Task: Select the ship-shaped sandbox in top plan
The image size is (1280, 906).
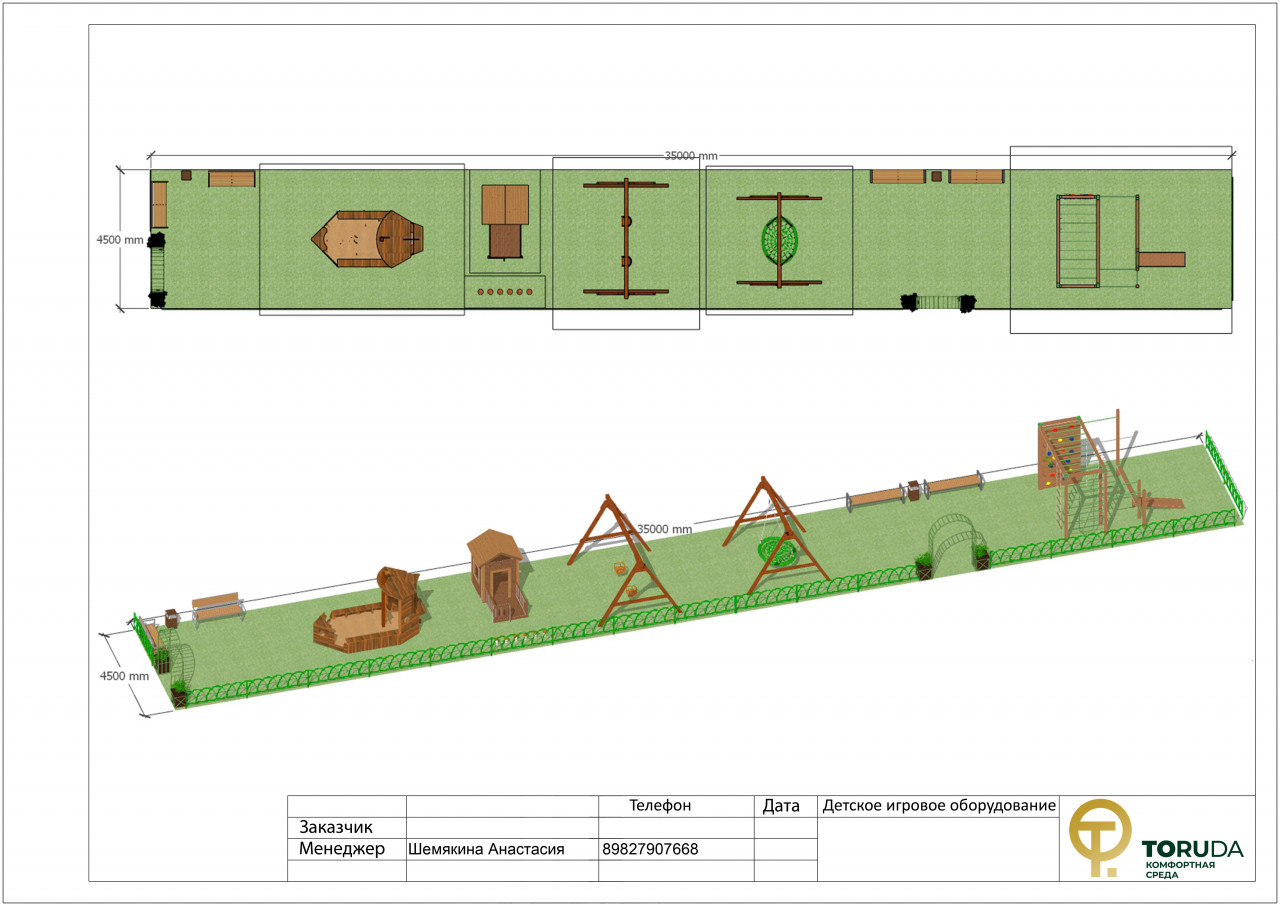Action: click(367, 240)
